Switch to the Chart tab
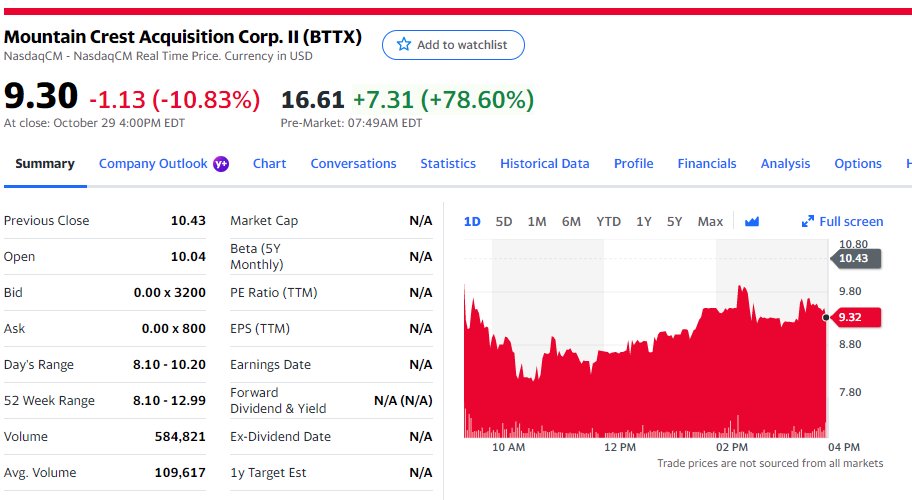 (269, 164)
